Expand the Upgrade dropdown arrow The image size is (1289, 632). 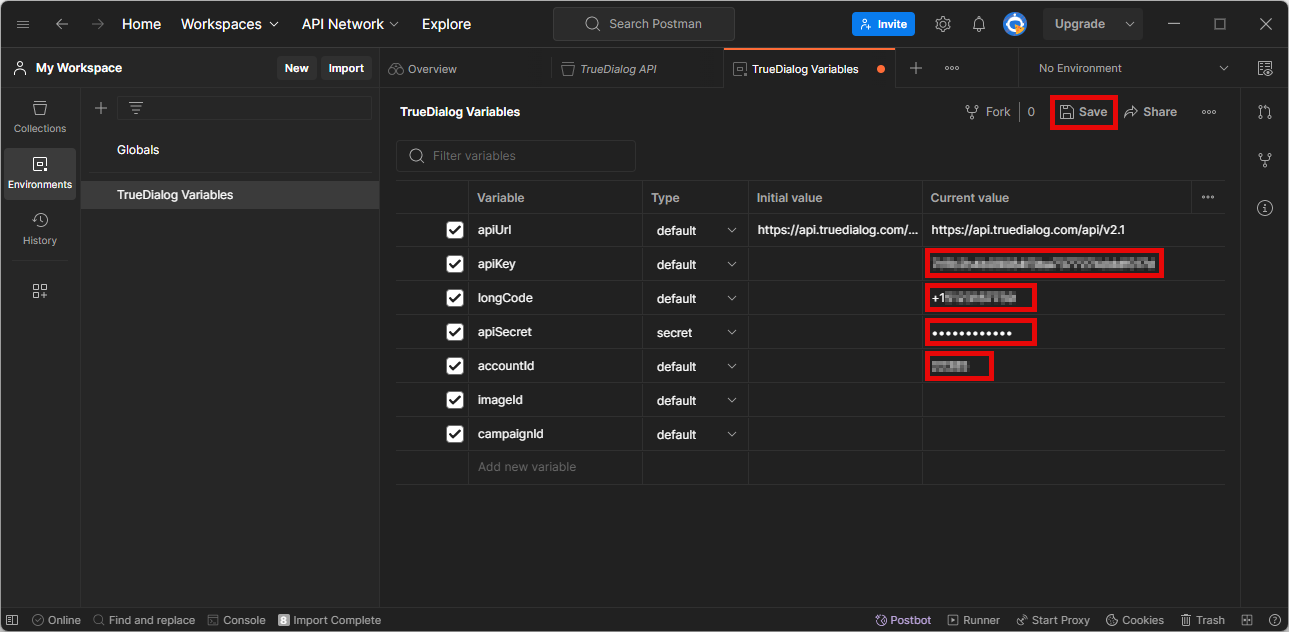[1130, 24]
